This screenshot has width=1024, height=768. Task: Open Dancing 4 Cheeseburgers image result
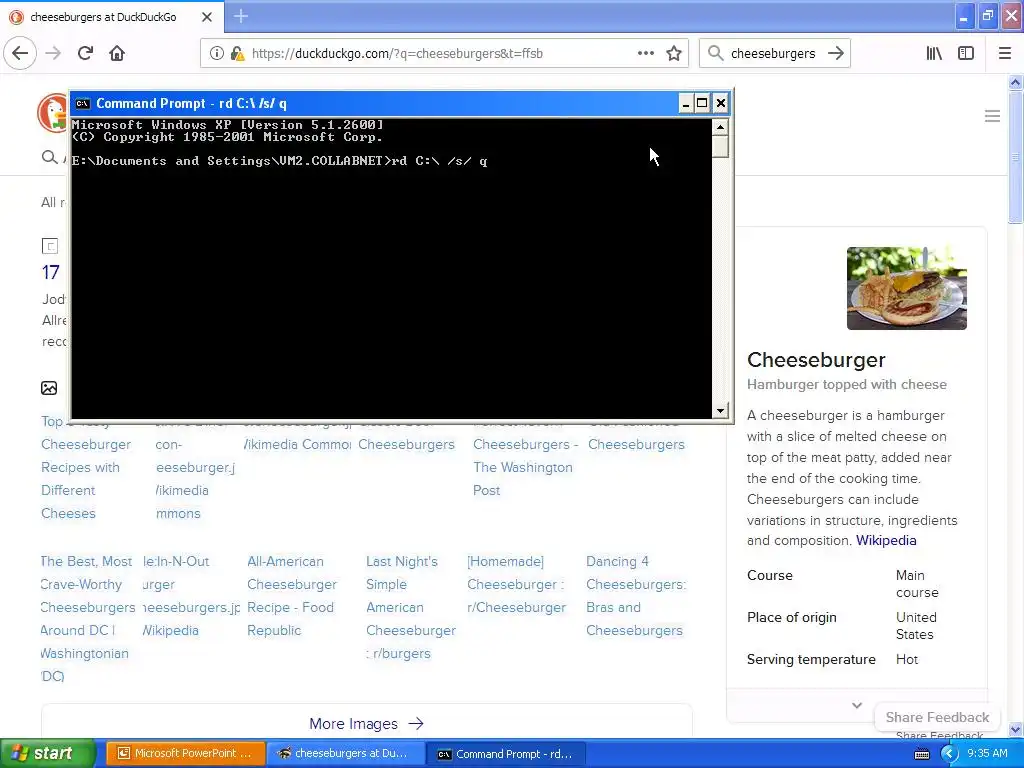click(635, 596)
